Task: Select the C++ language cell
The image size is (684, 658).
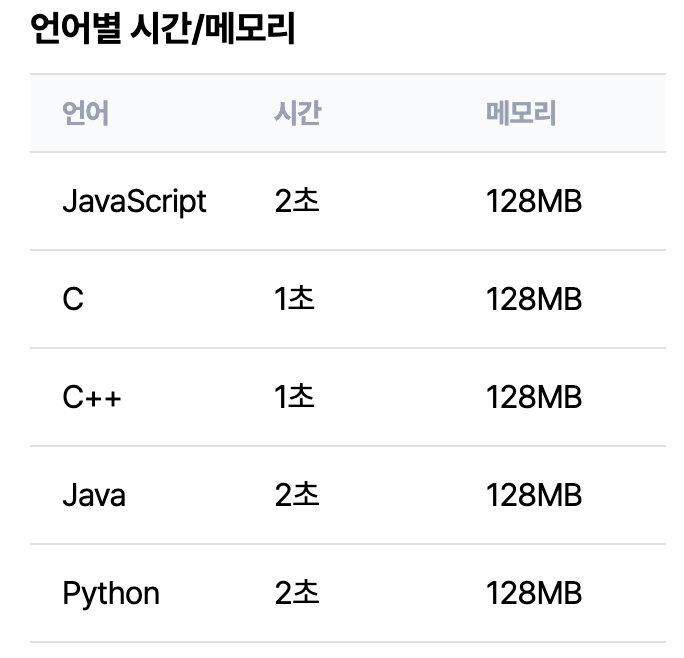Action: coord(92,397)
